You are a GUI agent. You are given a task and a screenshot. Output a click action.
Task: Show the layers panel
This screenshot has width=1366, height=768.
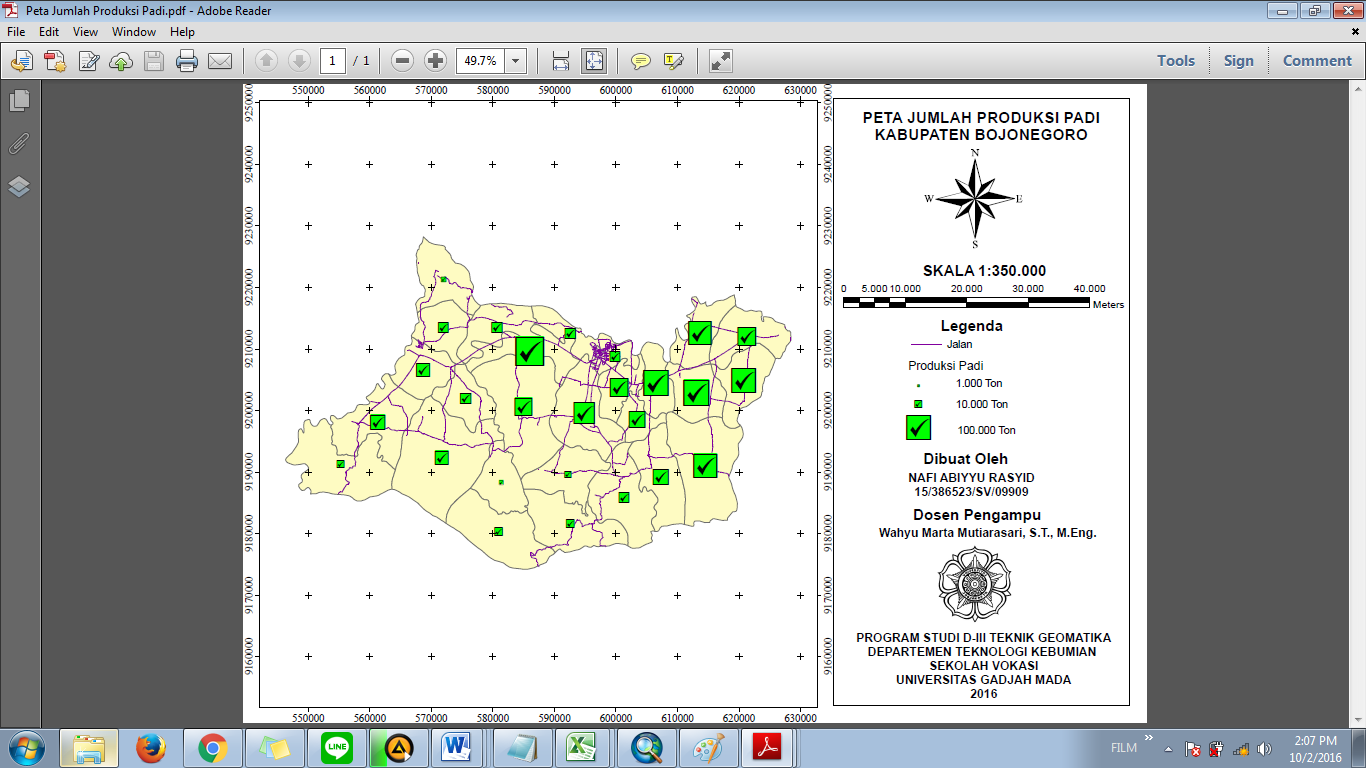click(x=19, y=187)
